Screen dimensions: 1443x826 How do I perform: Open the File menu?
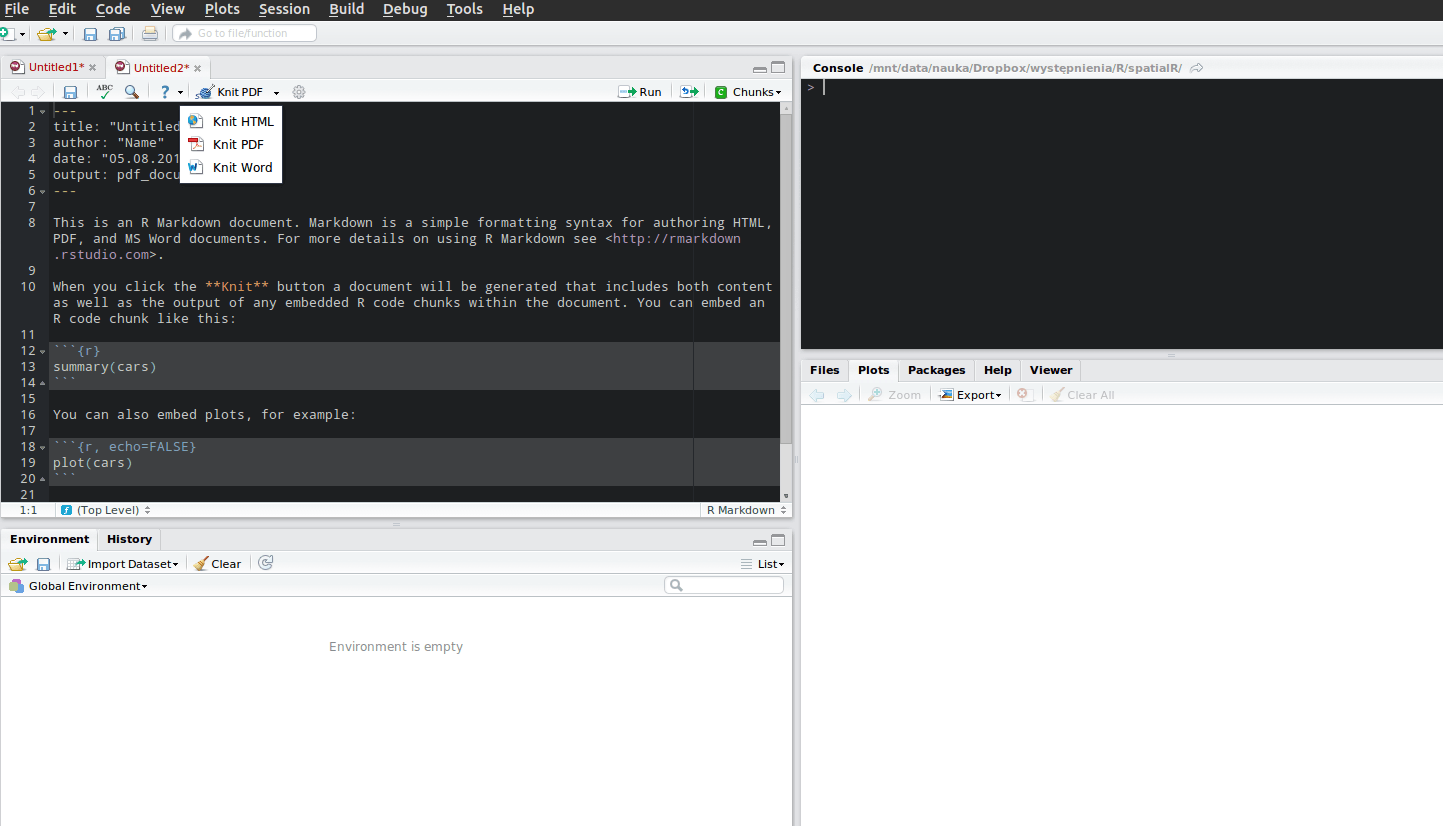17,9
